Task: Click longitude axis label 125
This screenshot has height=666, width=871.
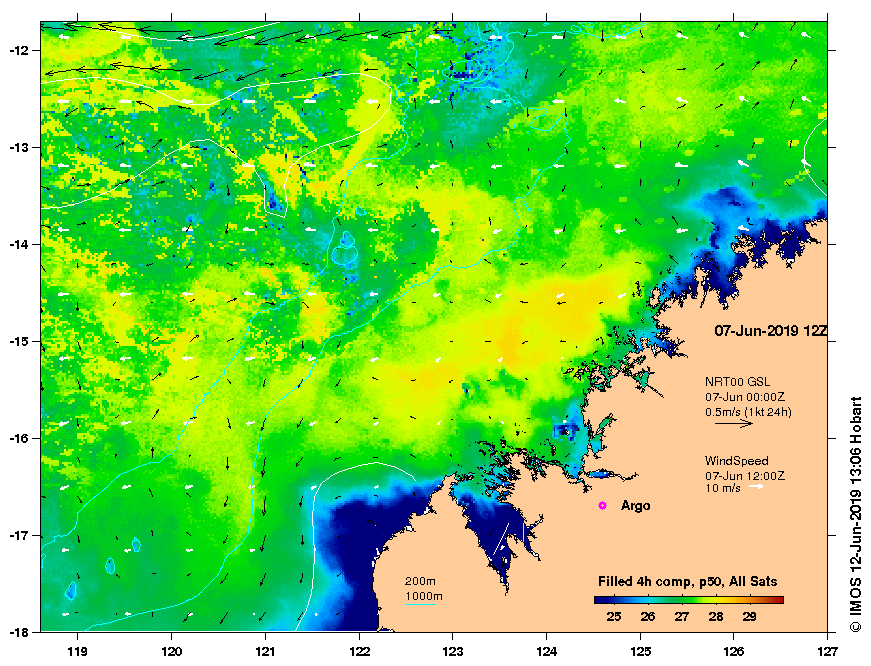Action: [640, 651]
